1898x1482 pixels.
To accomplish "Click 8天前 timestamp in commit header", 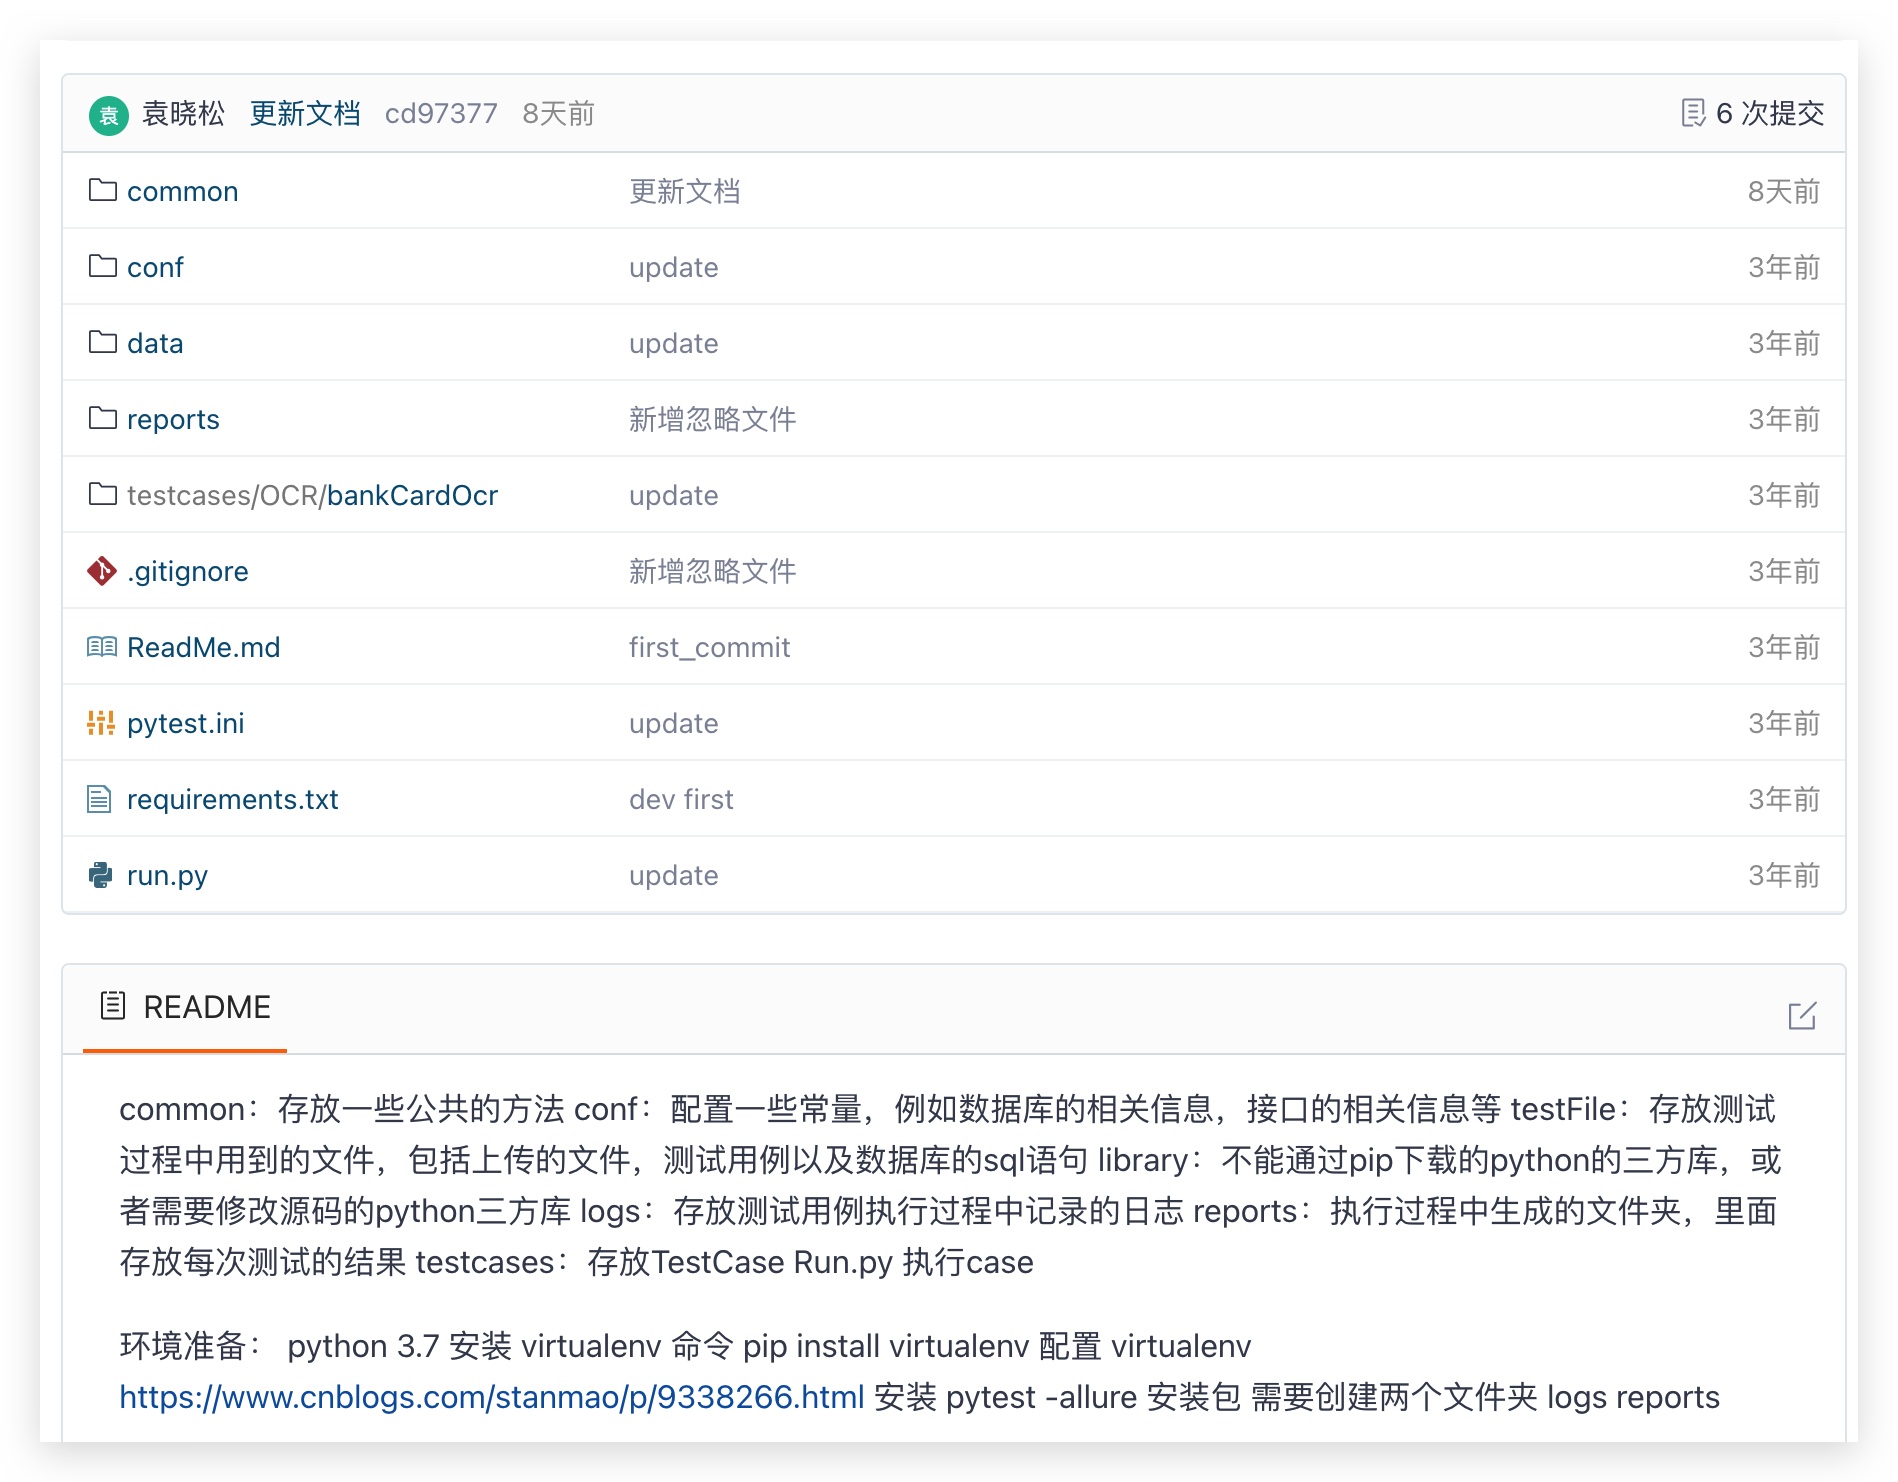I will coord(558,113).
